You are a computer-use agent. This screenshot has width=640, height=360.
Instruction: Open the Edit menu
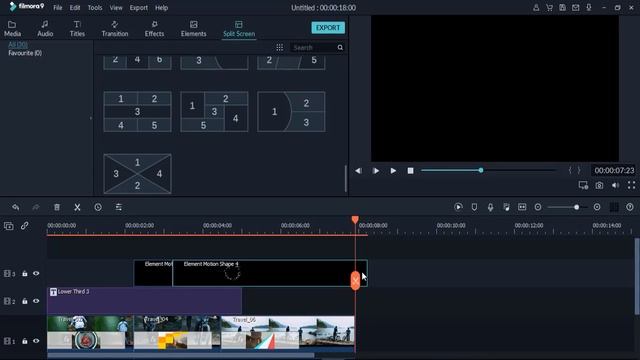(75, 8)
